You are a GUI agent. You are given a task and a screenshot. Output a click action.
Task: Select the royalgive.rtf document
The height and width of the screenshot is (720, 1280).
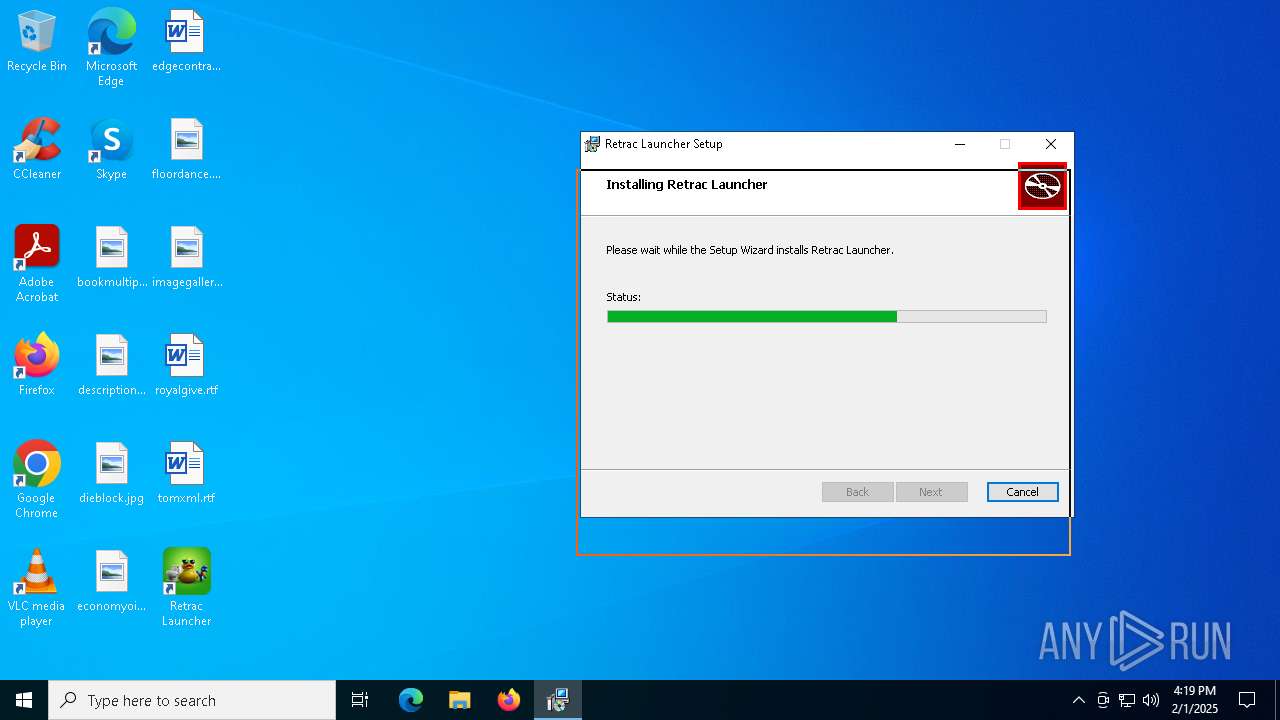coord(186,365)
